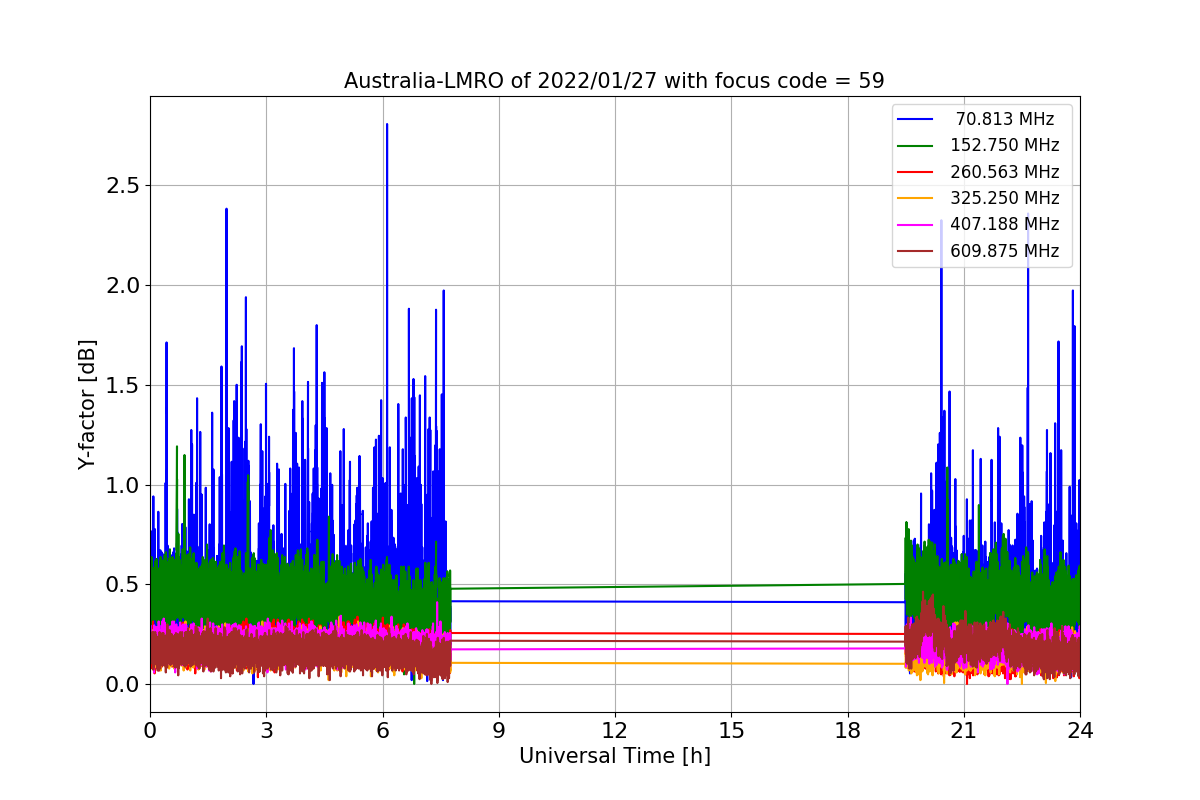This screenshot has width=1200, height=800.
Task: Click the green line sample in legend
Action: (x=917, y=146)
